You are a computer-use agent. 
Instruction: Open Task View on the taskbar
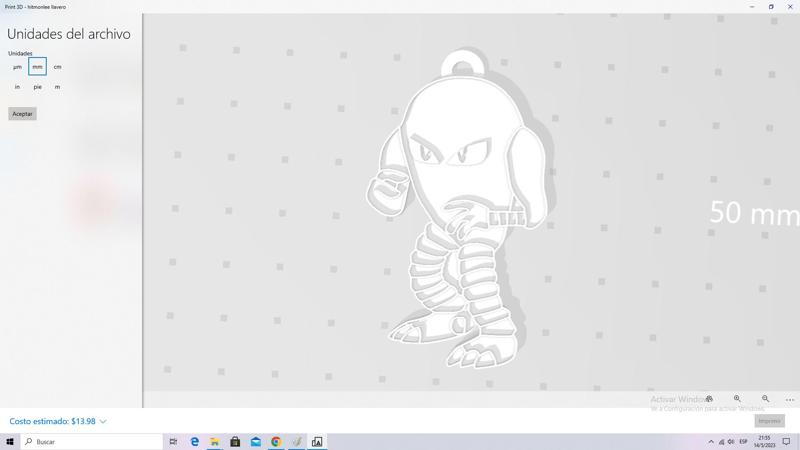point(173,442)
